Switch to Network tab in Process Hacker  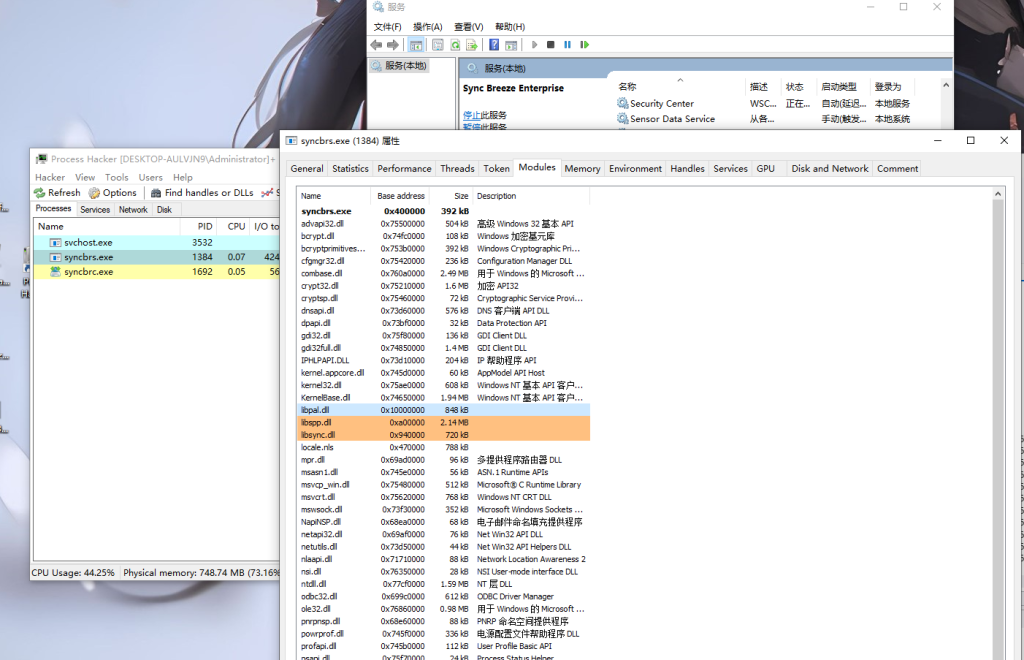point(133,210)
